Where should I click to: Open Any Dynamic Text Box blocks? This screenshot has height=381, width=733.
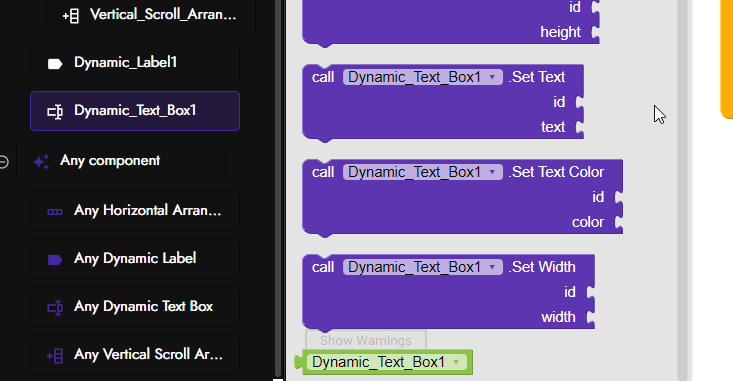[x=135, y=307]
